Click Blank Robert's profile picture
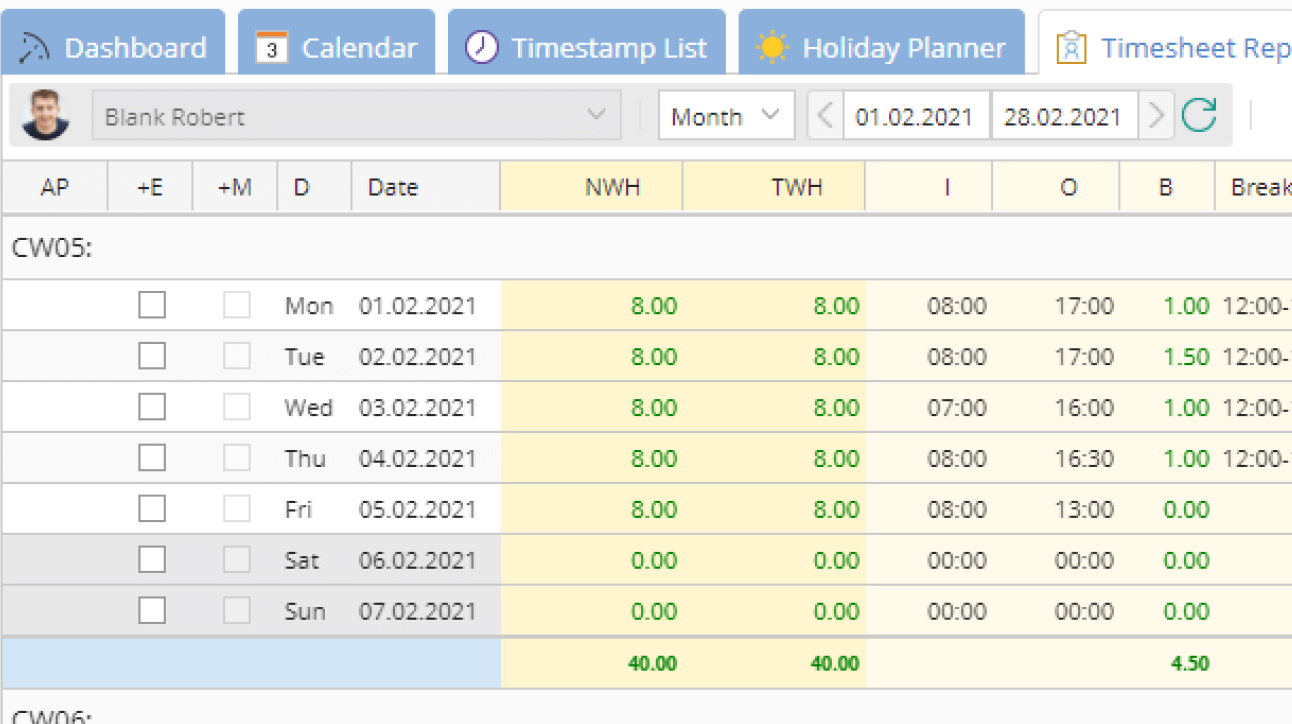 click(x=42, y=114)
